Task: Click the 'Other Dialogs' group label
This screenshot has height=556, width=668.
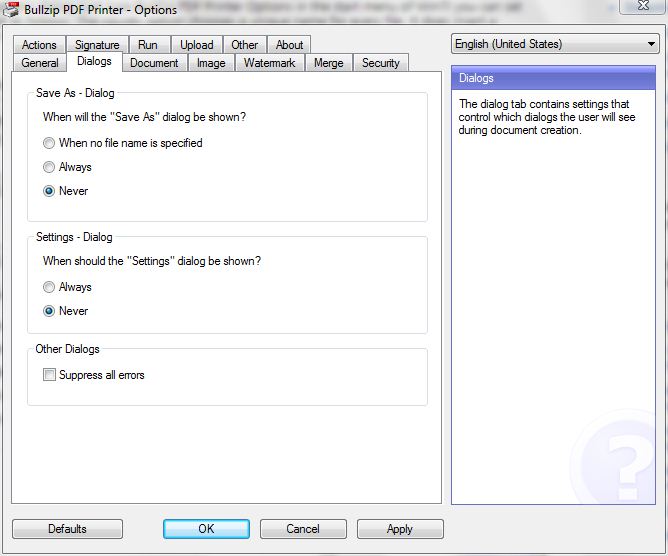Action: pyautogui.click(x=67, y=349)
